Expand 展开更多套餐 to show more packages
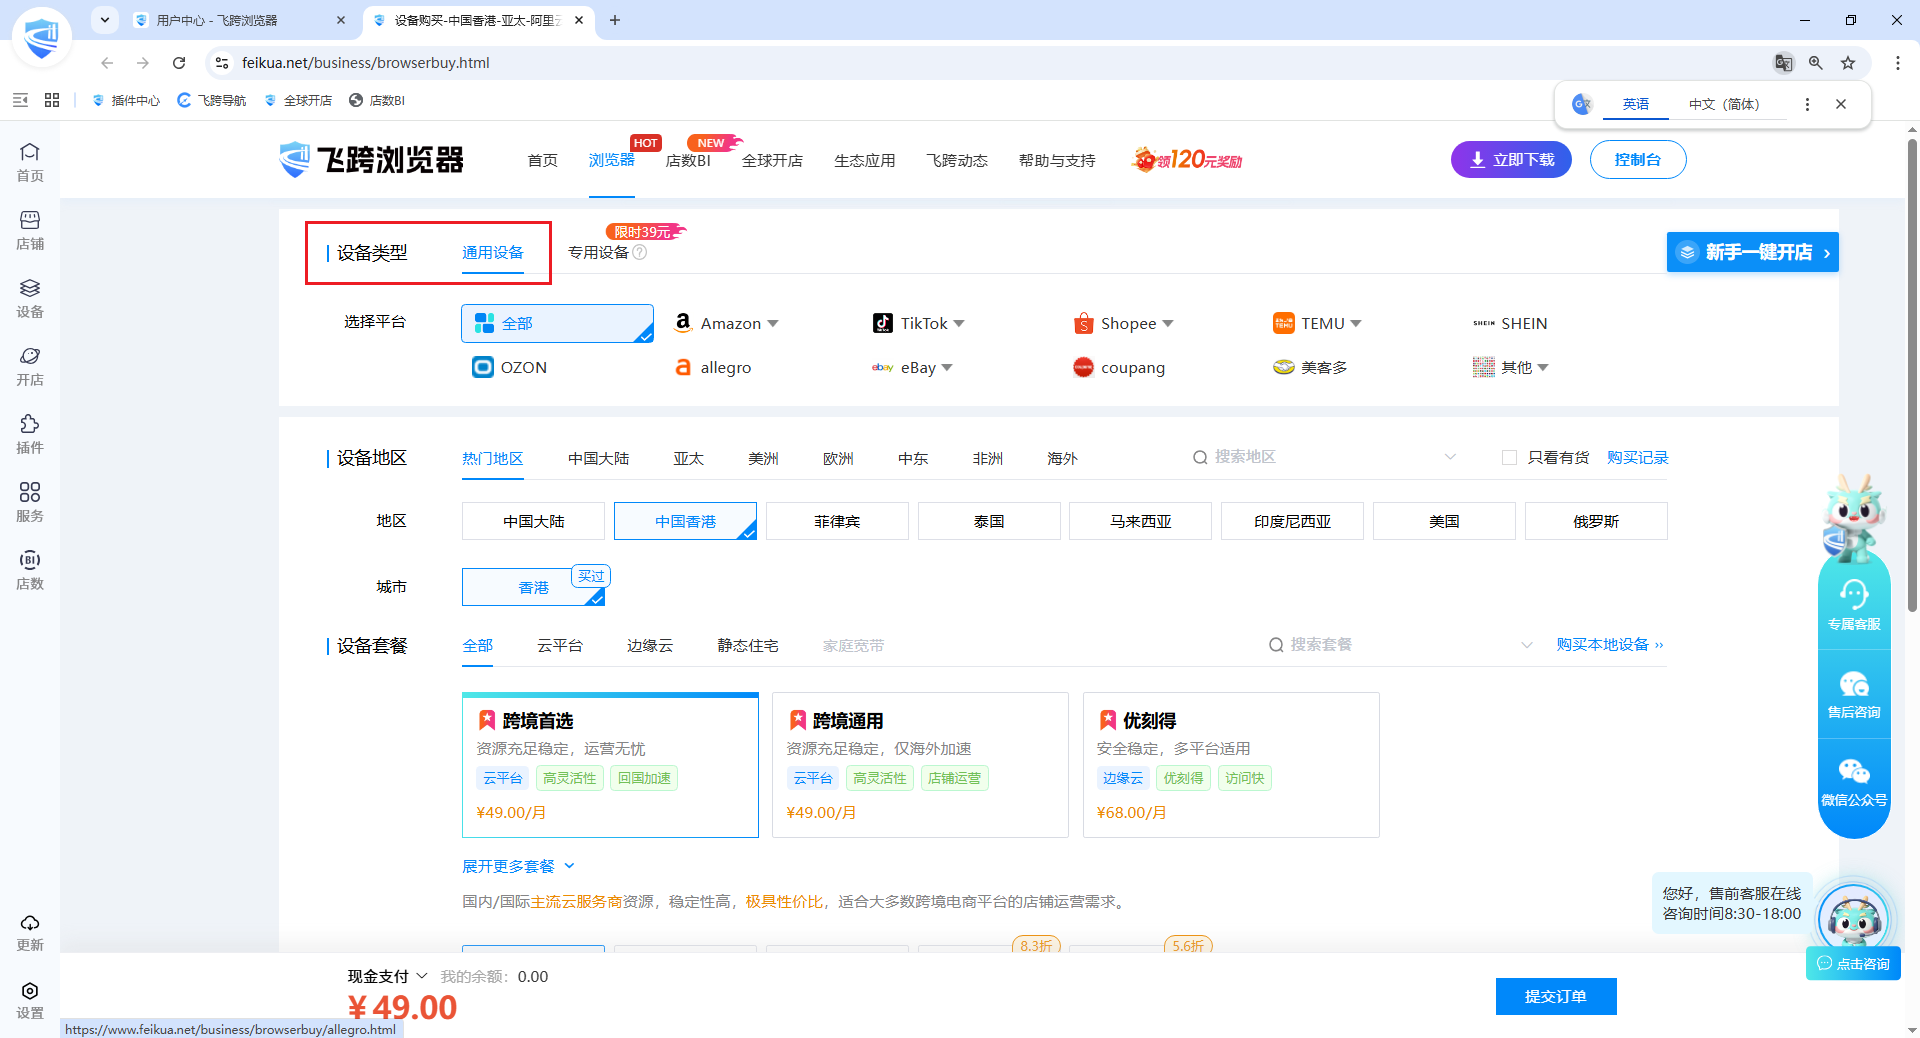The width and height of the screenshot is (1920, 1038). click(x=518, y=866)
